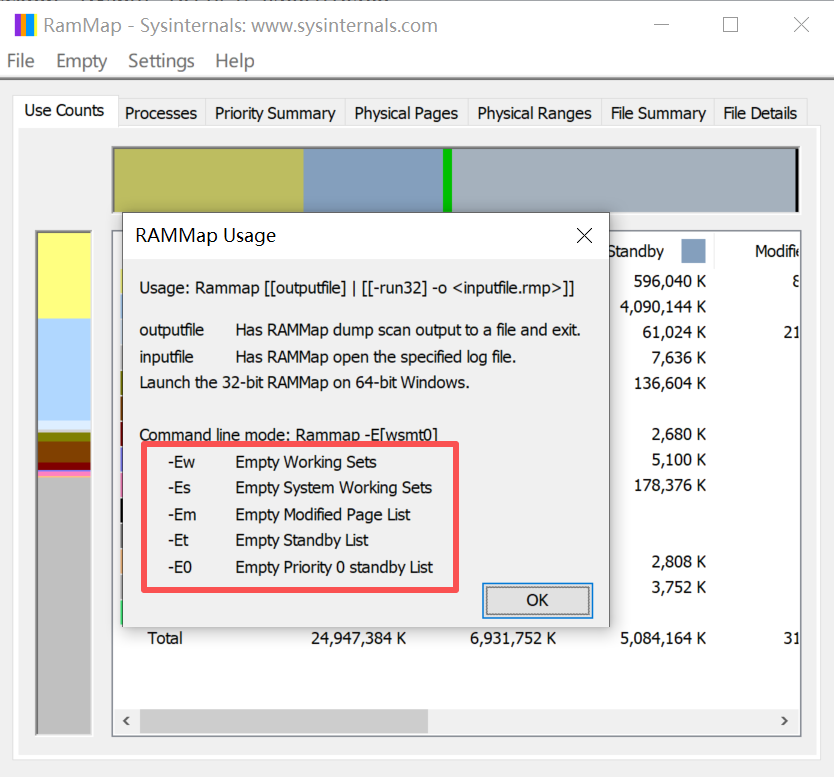Click the 2,680 K standby value
The width and height of the screenshot is (834, 777).
[x=679, y=435]
